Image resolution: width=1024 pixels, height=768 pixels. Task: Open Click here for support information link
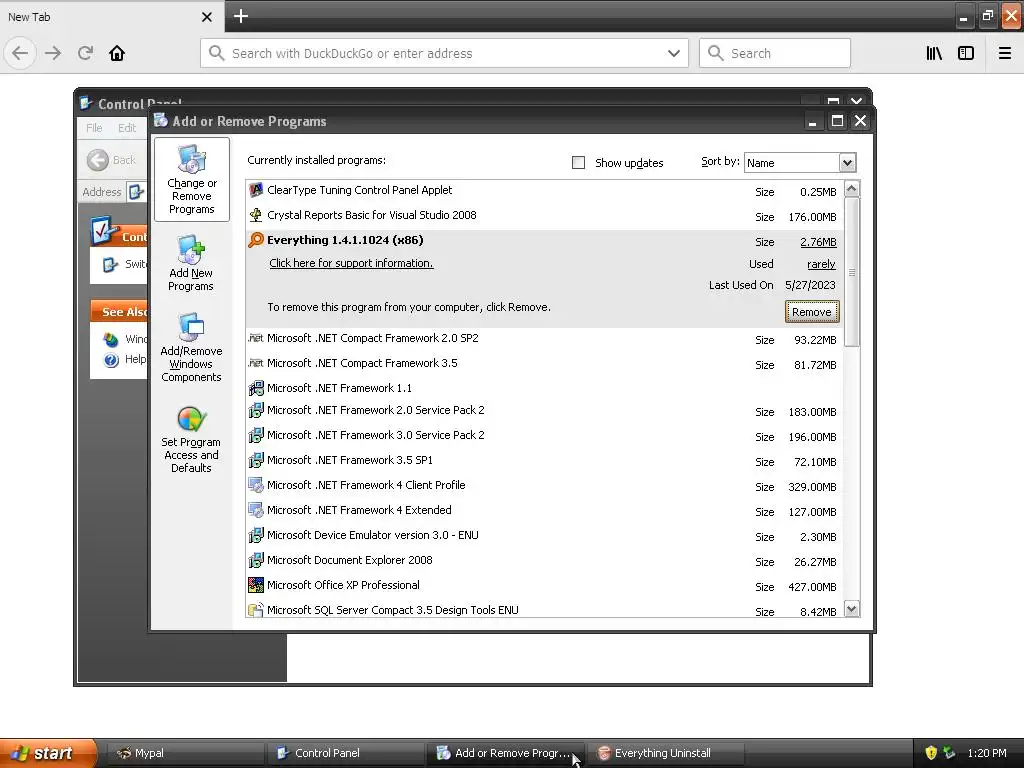(x=351, y=263)
